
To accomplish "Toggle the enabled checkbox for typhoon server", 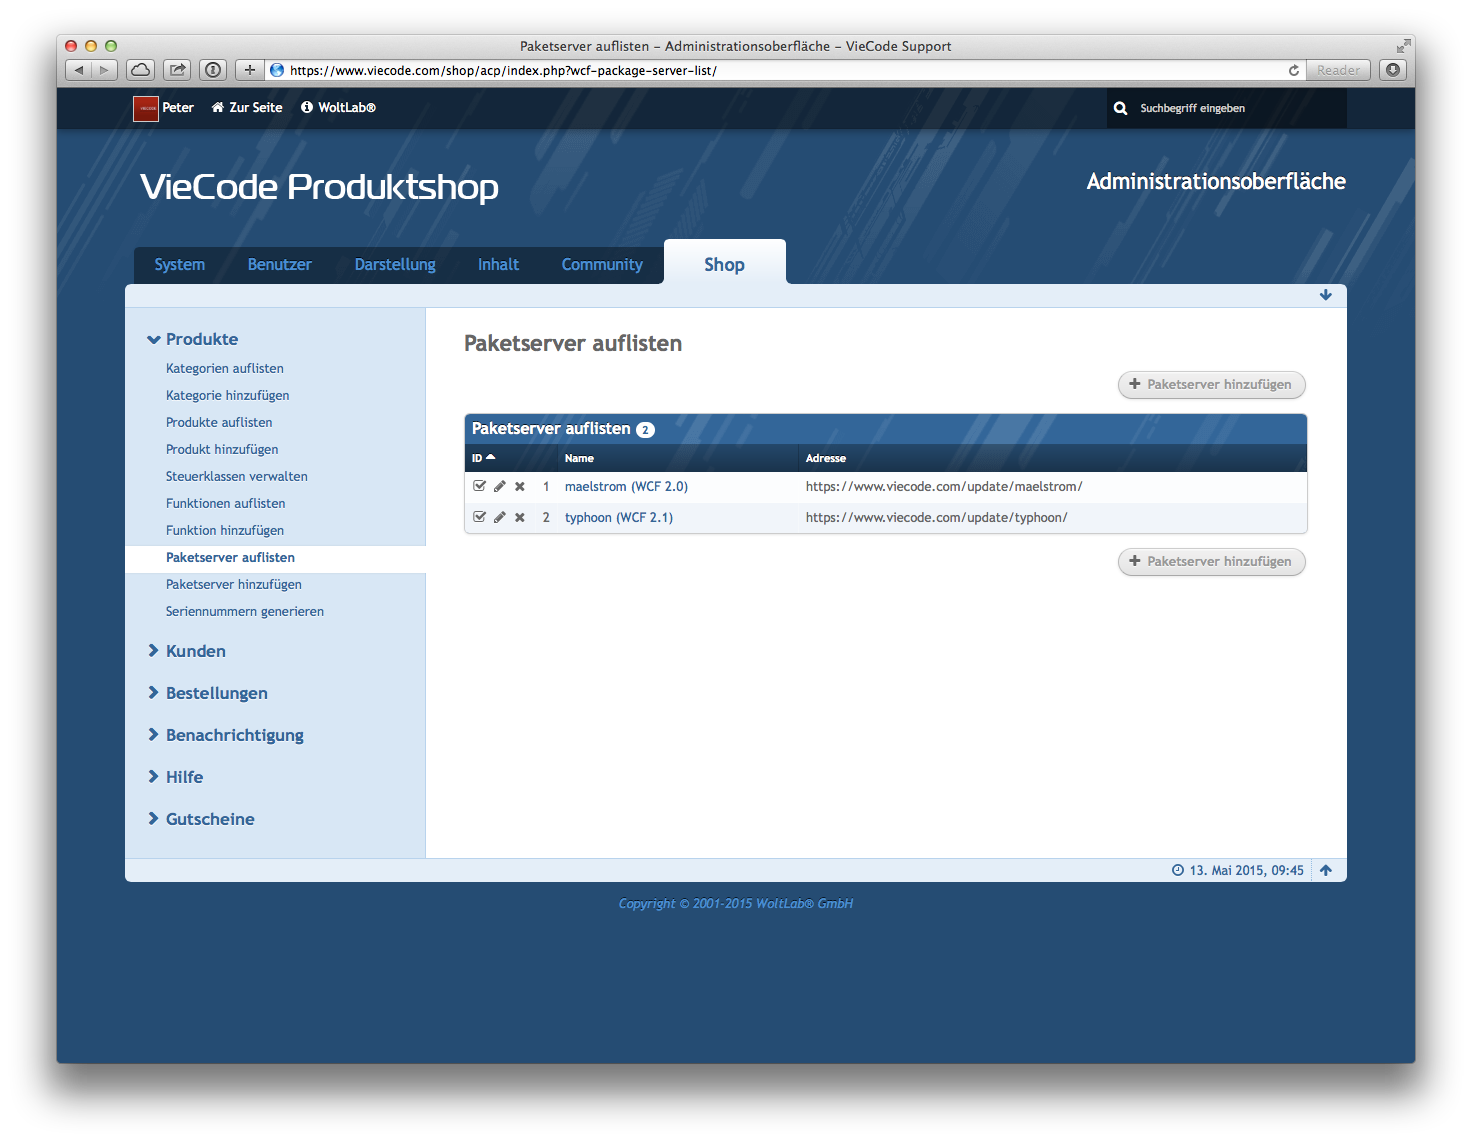I will tap(480, 517).
